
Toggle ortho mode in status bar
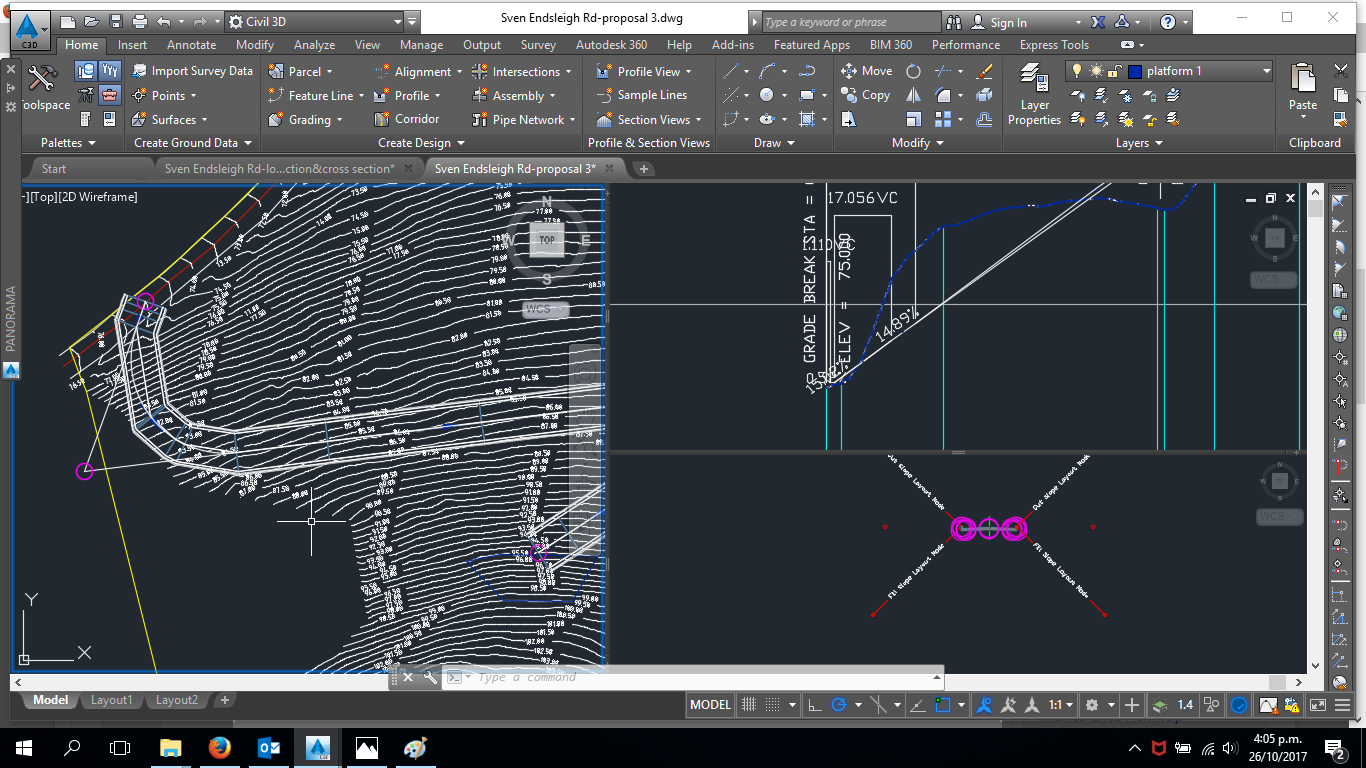816,705
